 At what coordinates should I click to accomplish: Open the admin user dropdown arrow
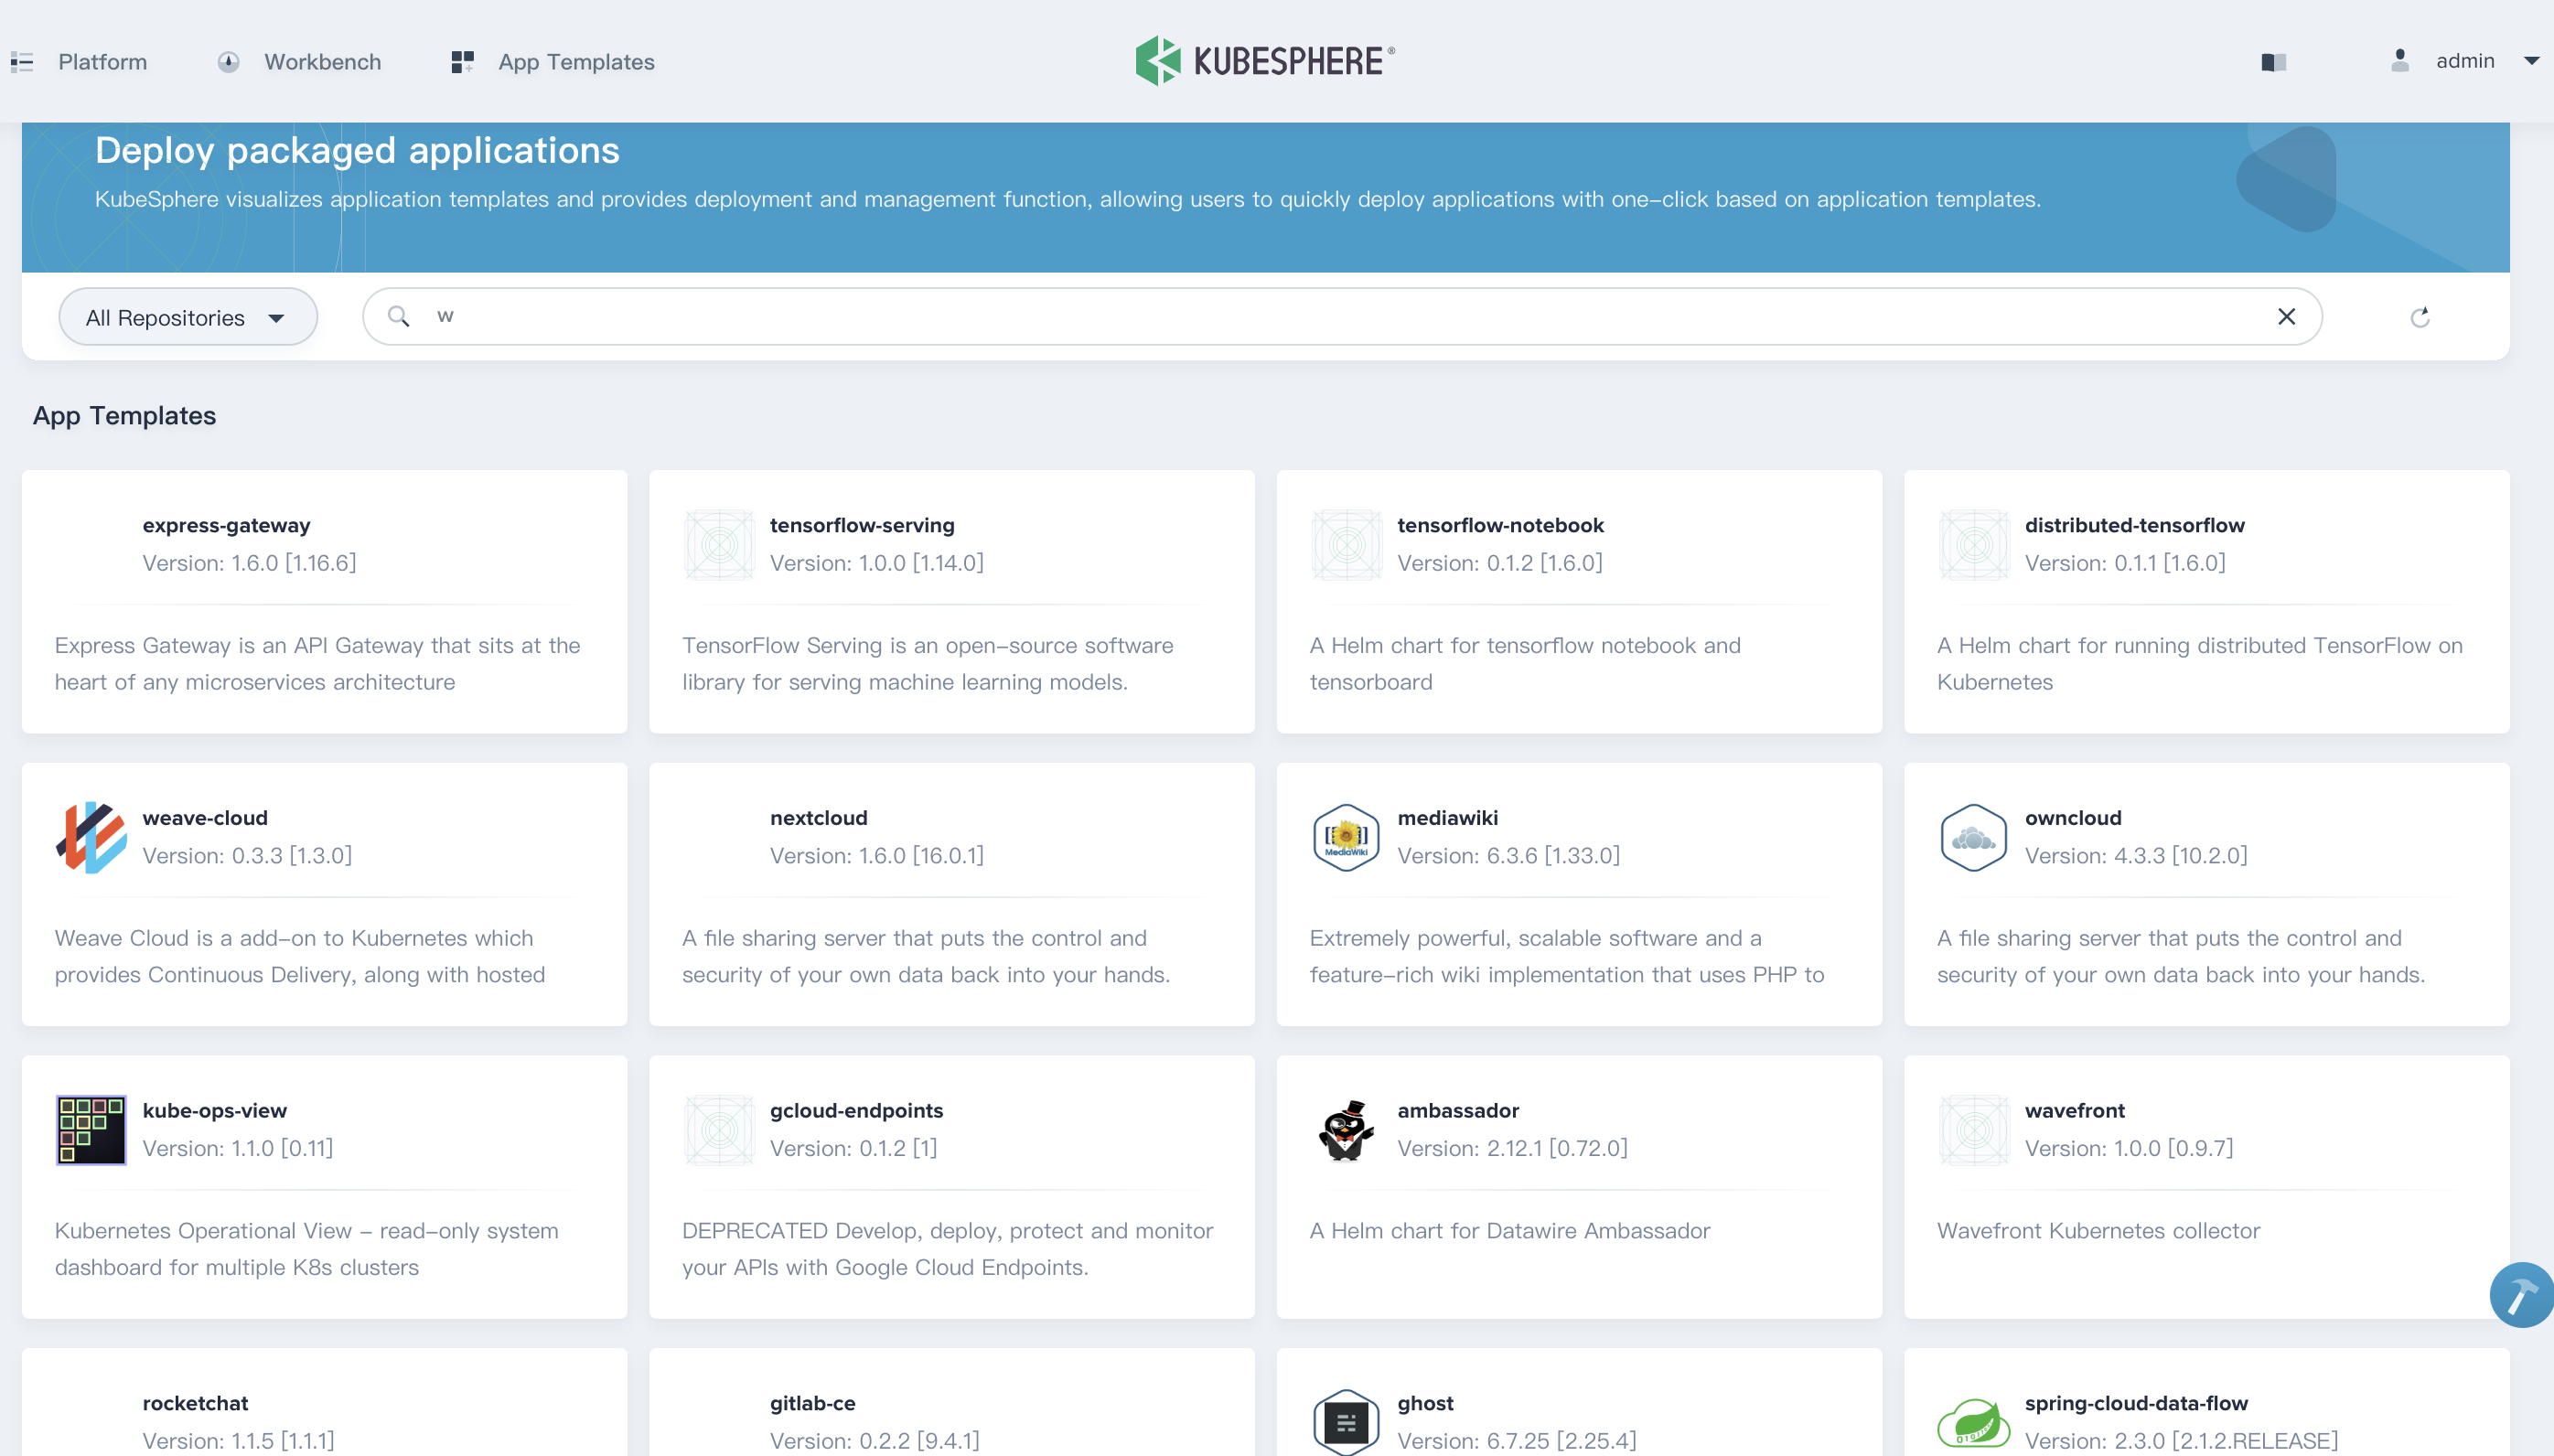pyautogui.click(x=2531, y=61)
